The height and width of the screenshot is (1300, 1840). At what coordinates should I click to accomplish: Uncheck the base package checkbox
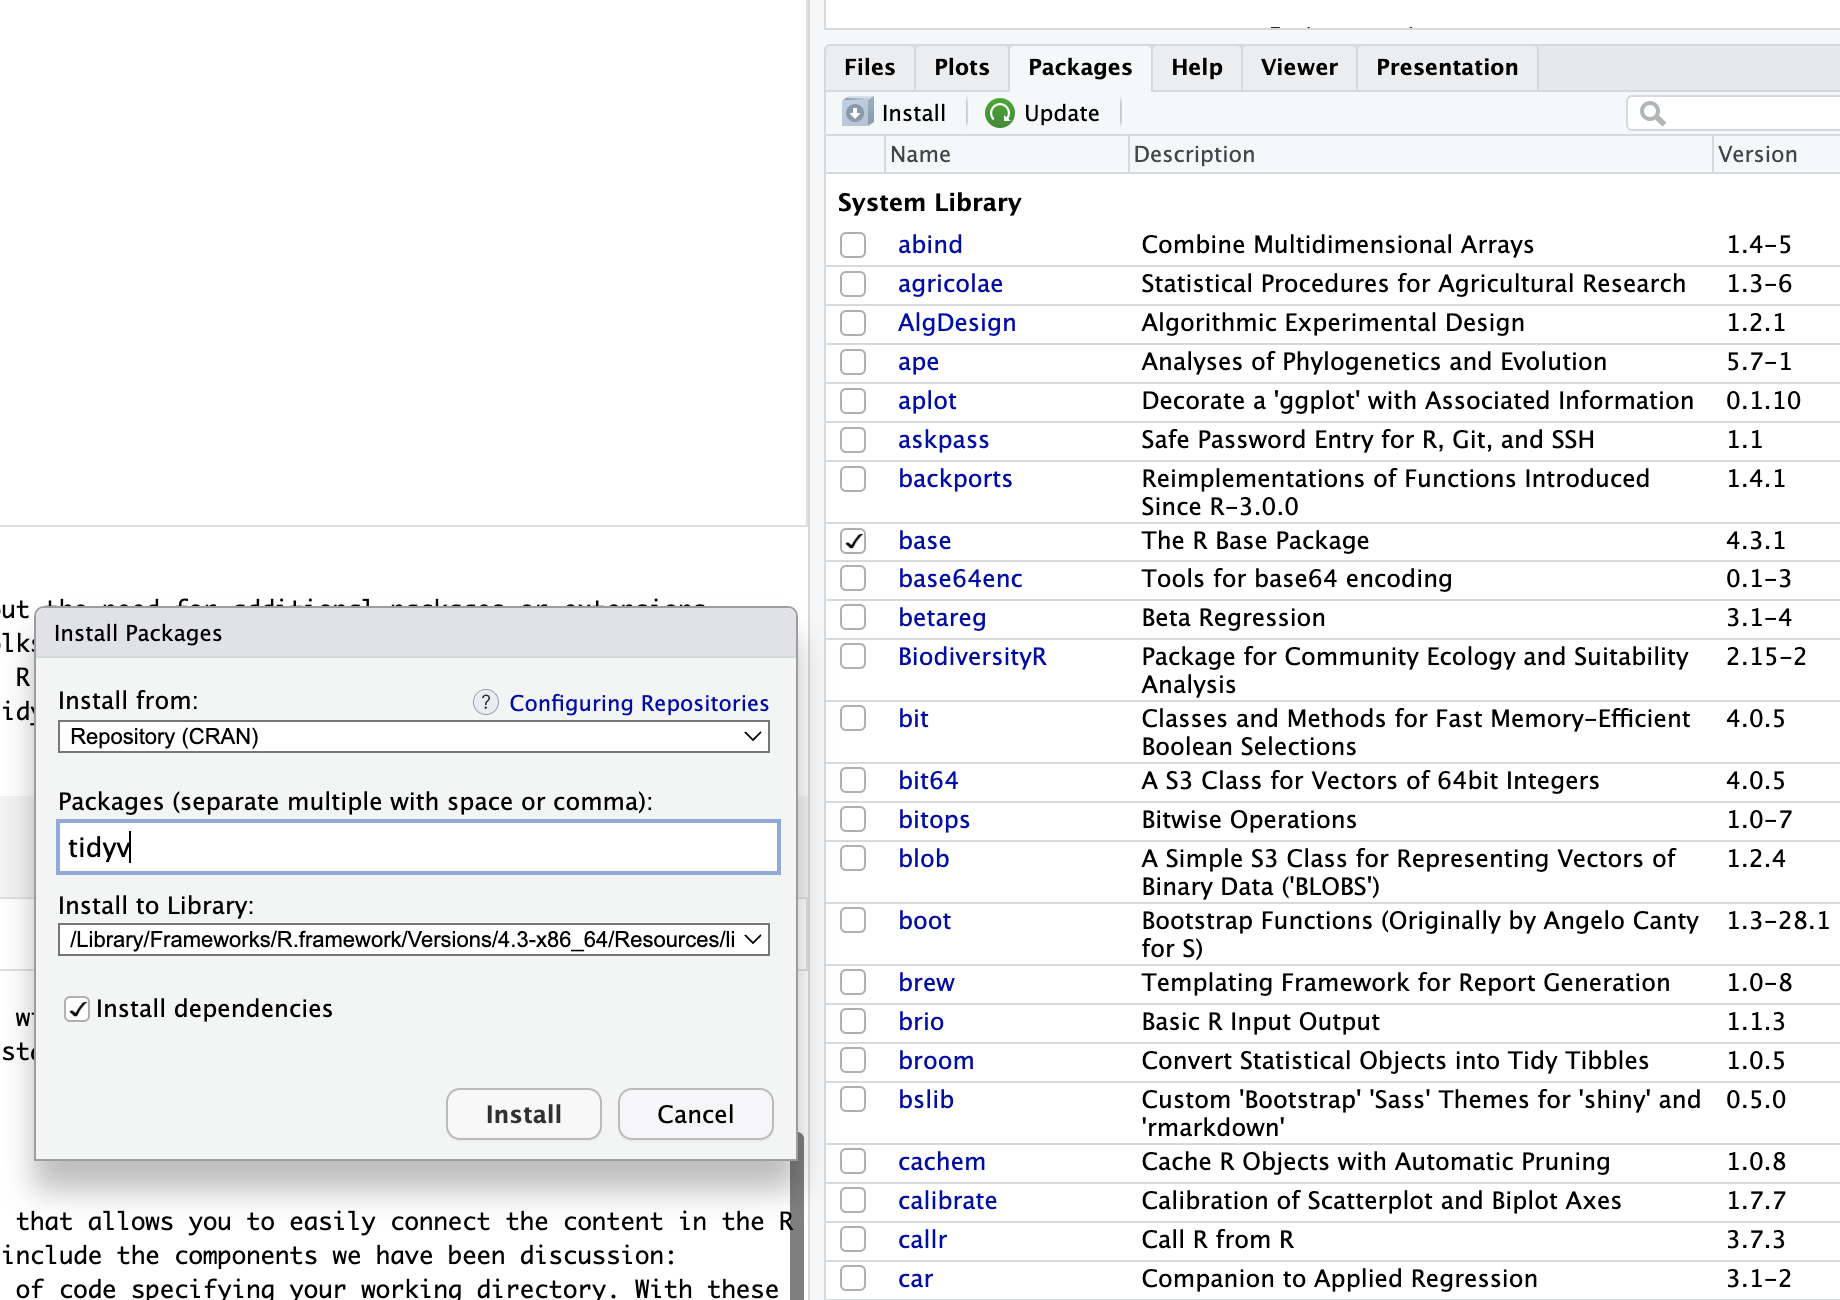[x=853, y=541]
